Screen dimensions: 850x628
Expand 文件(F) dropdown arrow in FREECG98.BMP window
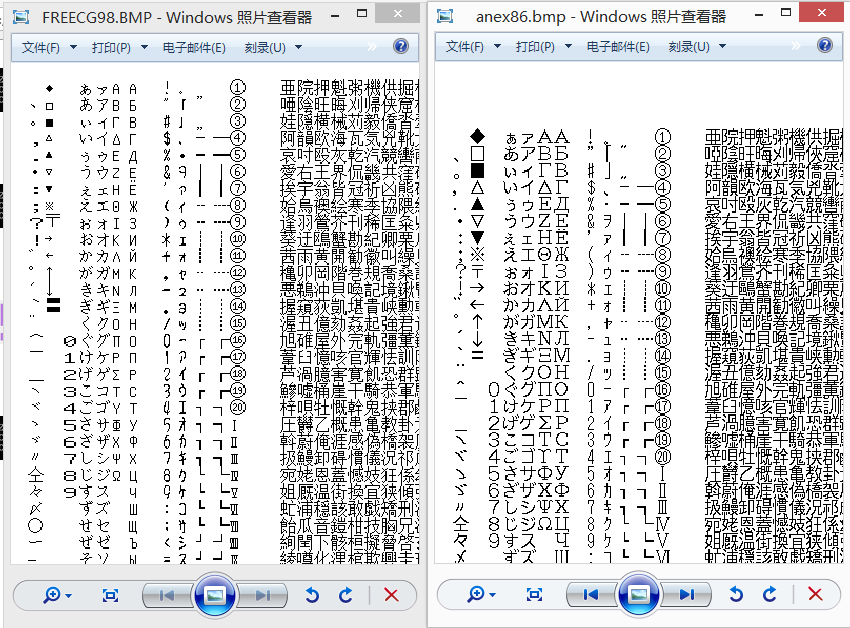[x=73, y=48]
